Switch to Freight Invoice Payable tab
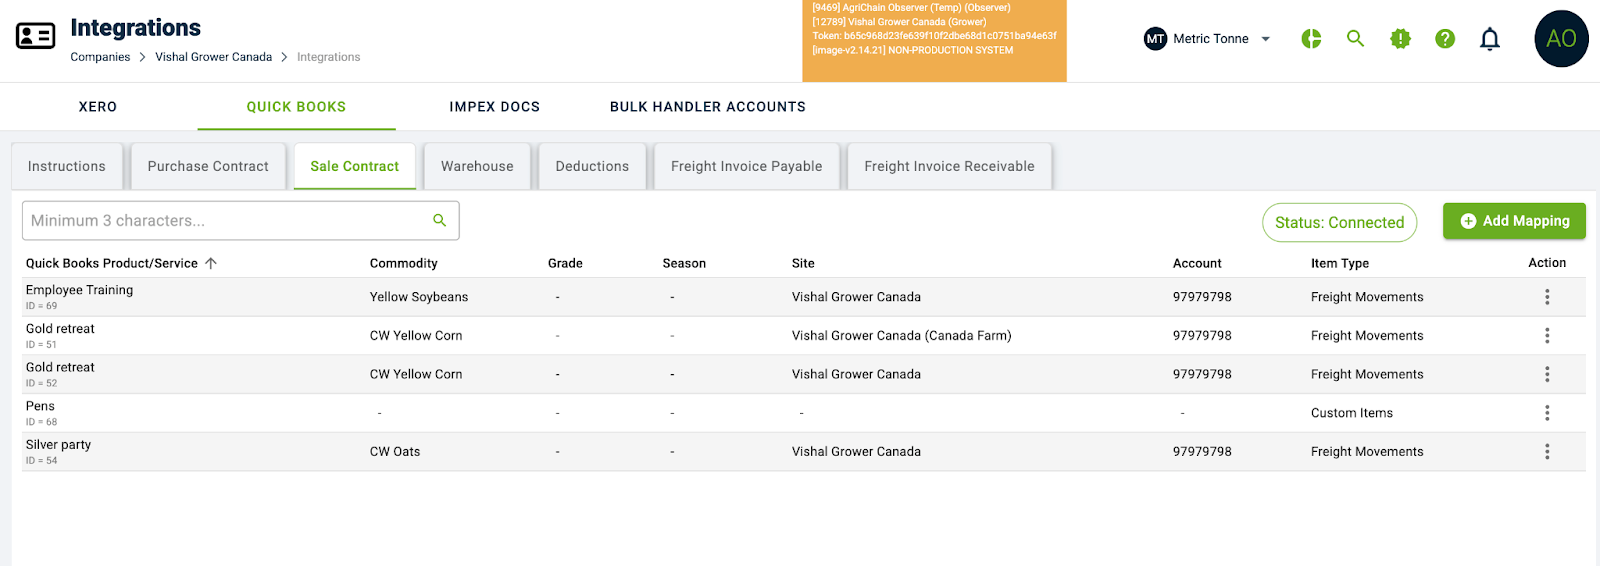The image size is (1600, 566). (746, 167)
